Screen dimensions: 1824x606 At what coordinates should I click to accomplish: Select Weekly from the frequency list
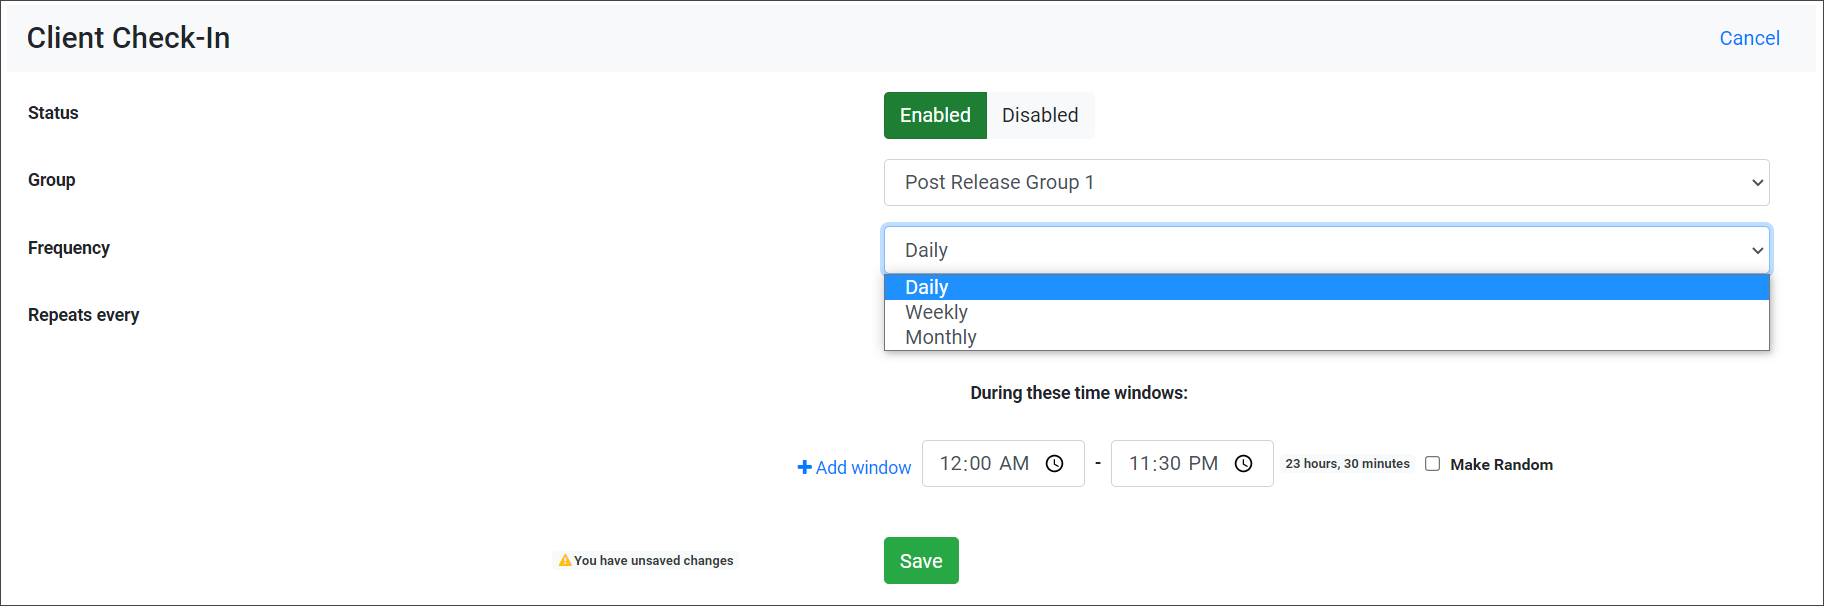point(936,313)
